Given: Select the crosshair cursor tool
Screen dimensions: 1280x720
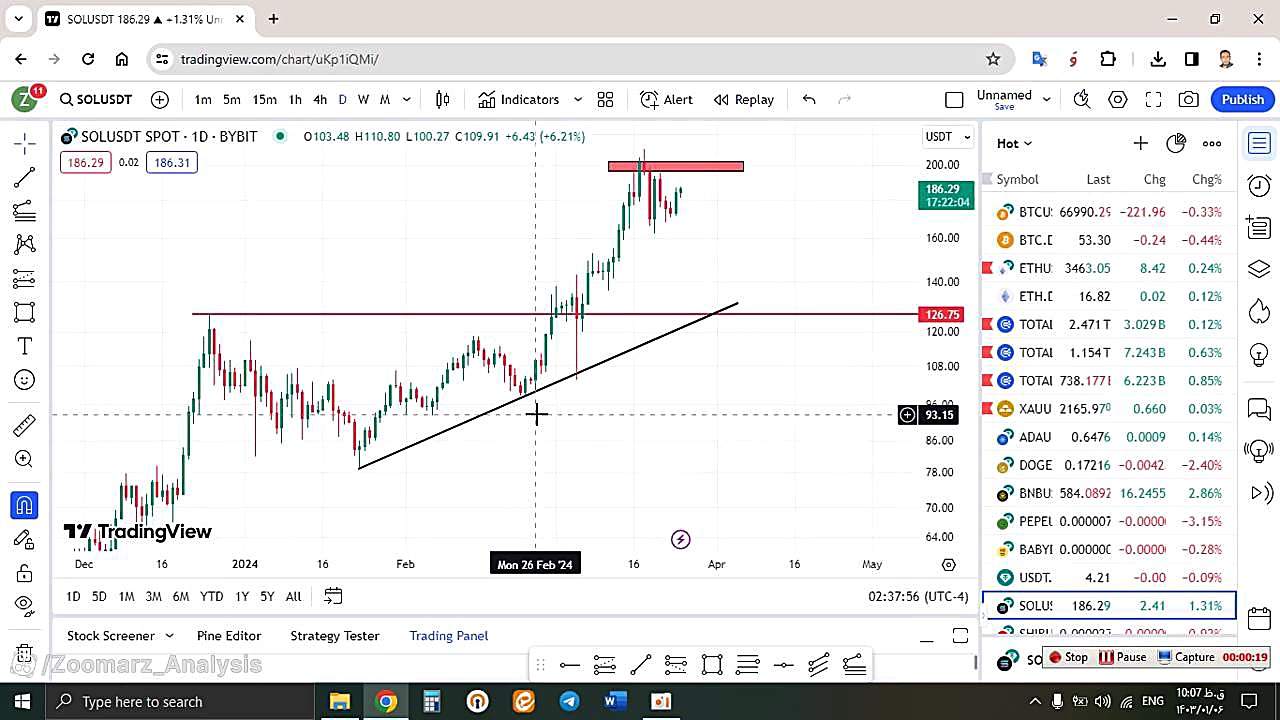Looking at the screenshot, I should pyautogui.click(x=25, y=143).
